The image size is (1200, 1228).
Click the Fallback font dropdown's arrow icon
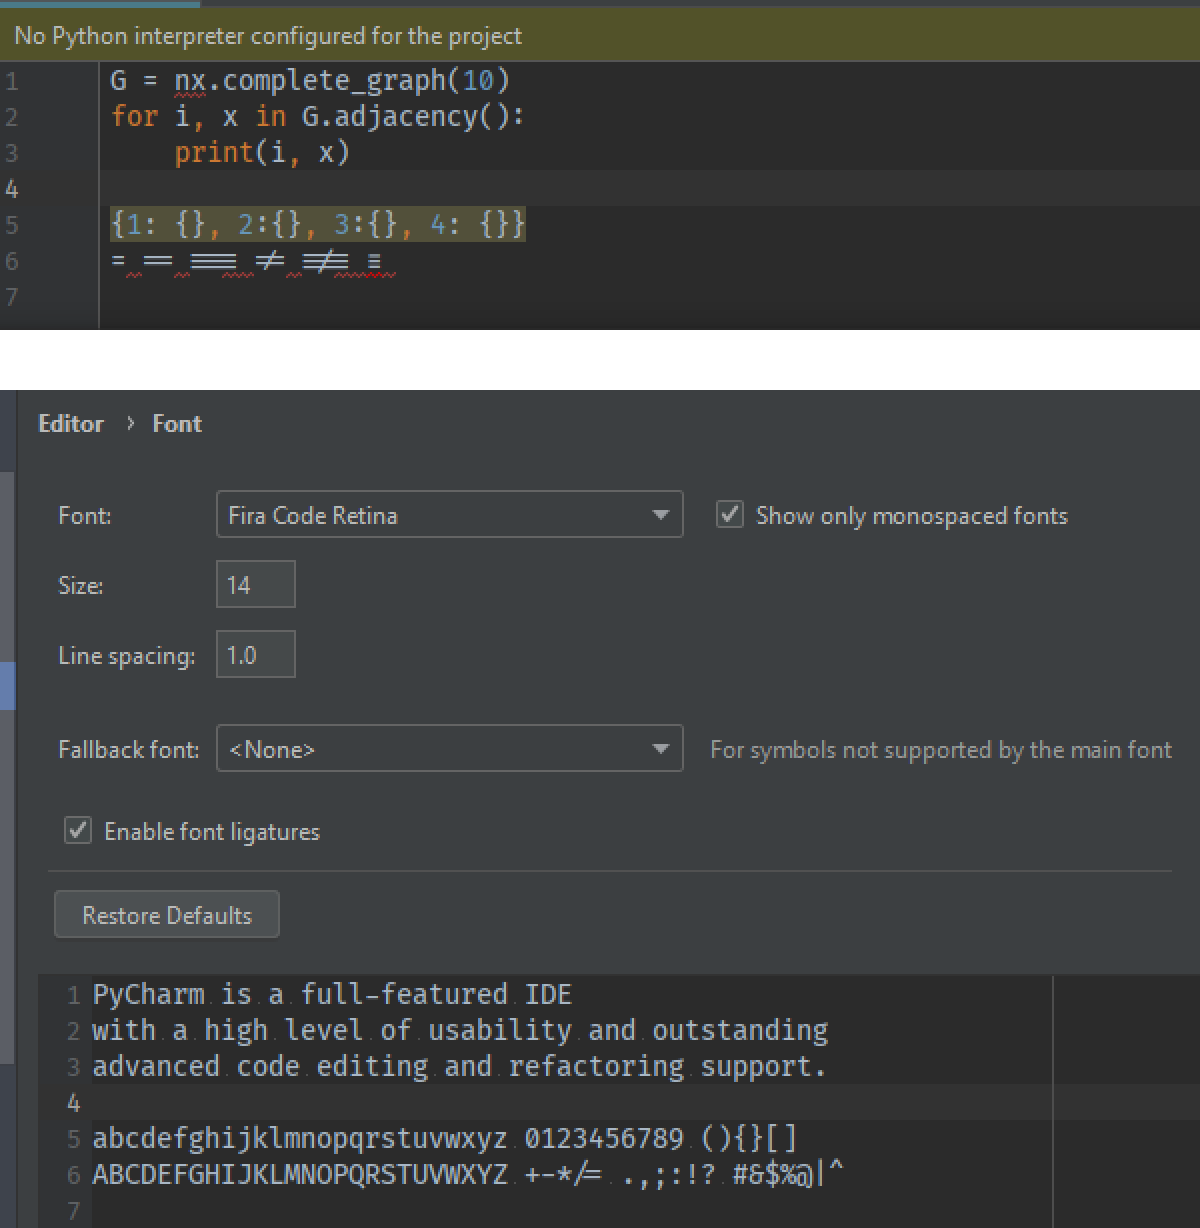(661, 748)
